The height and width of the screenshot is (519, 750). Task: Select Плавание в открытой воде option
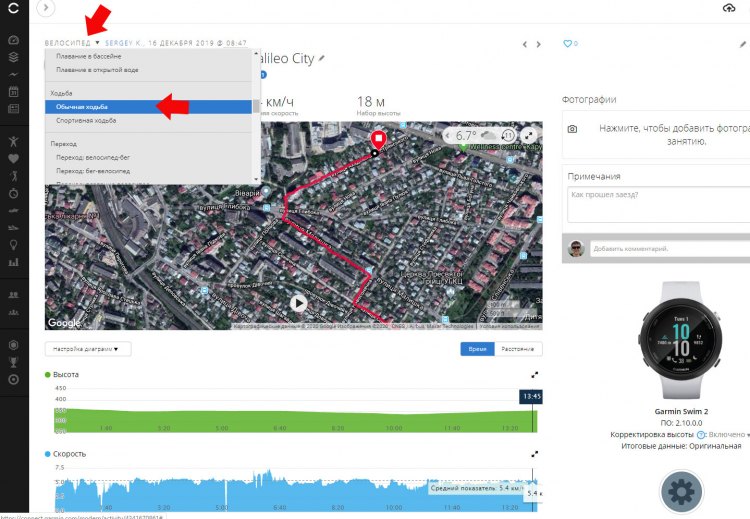[148, 69]
